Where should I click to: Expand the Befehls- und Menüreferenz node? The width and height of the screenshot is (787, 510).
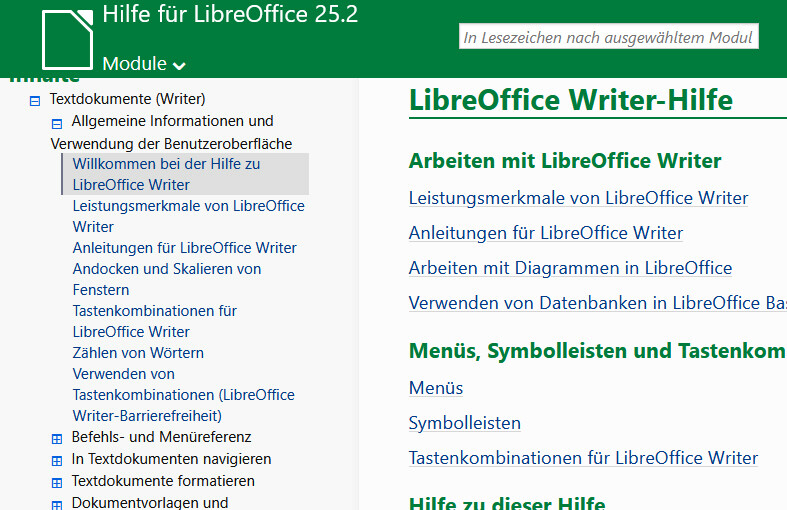(x=57, y=438)
